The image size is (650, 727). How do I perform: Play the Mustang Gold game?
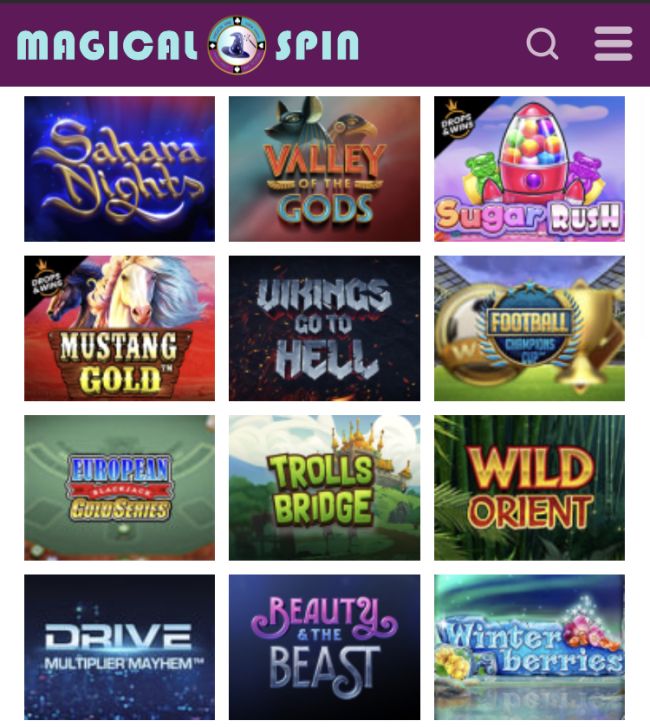point(120,328)
